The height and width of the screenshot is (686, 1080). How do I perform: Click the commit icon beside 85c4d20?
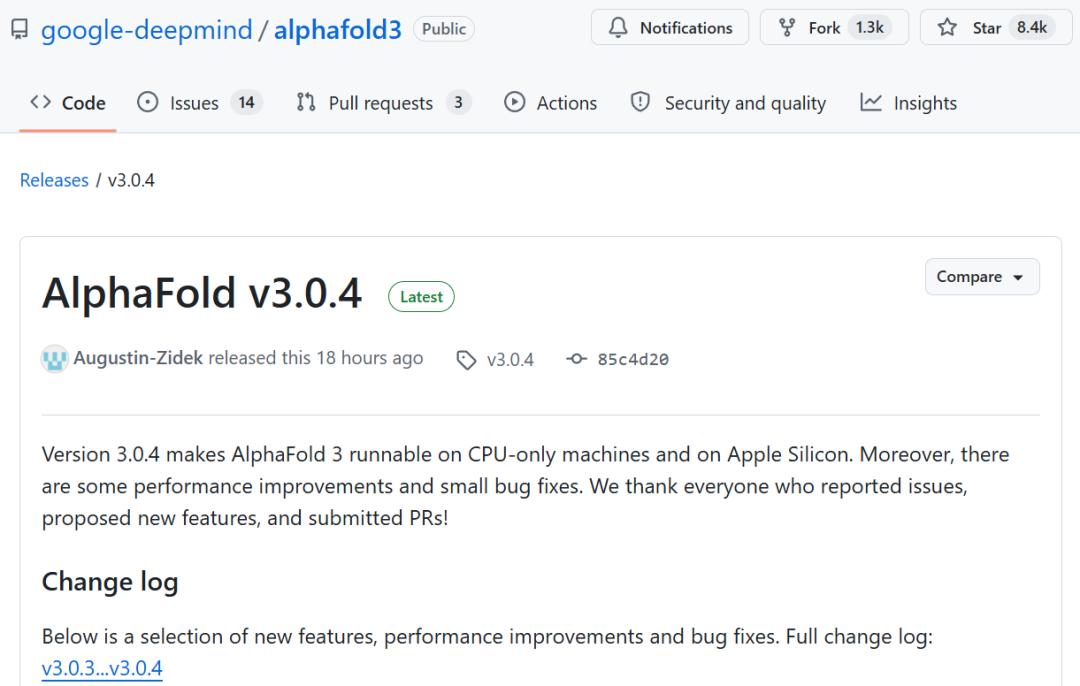point(576,359)
